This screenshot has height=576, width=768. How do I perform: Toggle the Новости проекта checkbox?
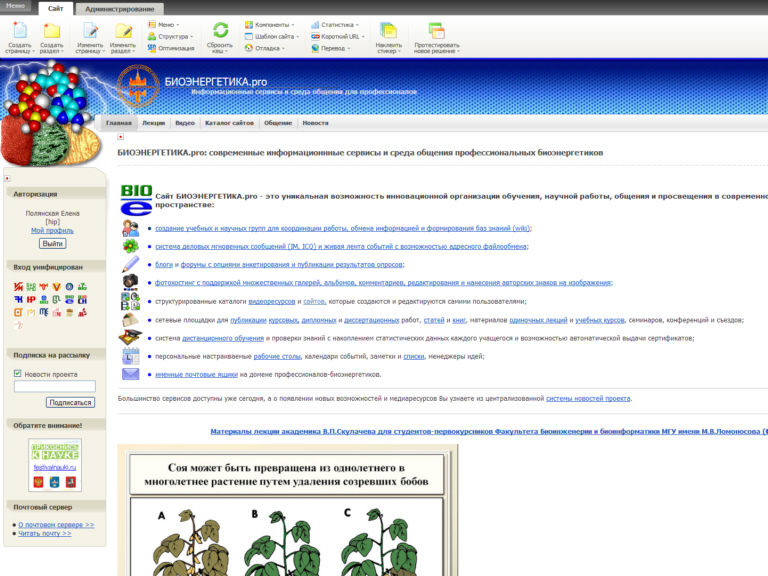pyautogui.click(x=18, y=373)
